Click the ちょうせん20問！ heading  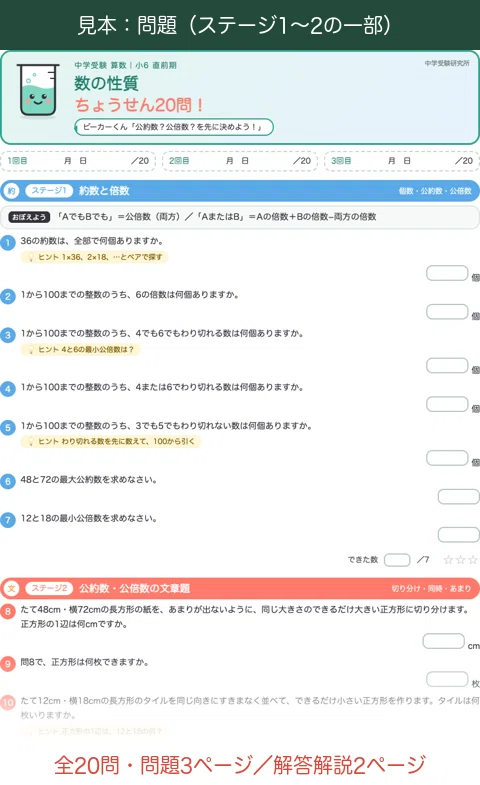pos(139,105)
